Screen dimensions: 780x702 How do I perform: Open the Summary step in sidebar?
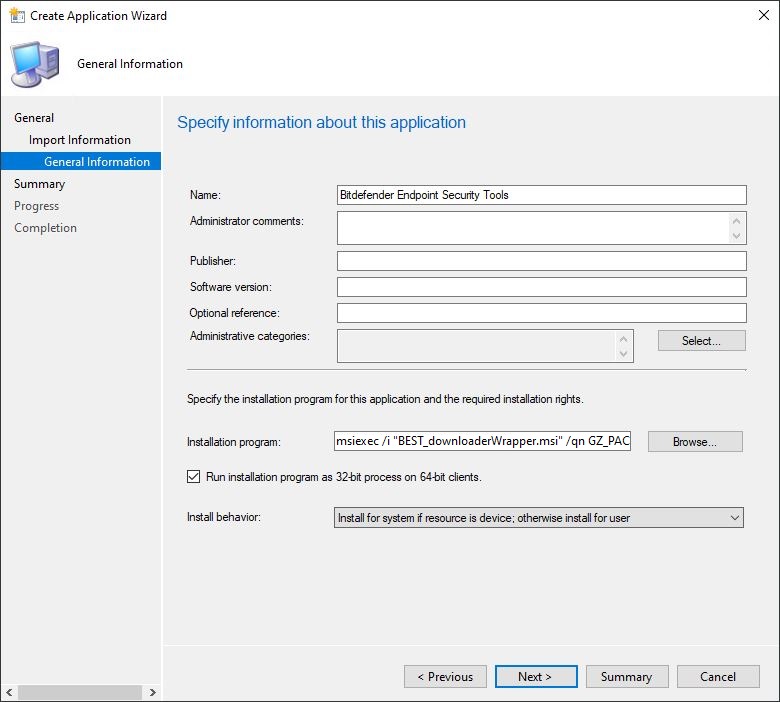pyautogui.click(x=39, y=184)
